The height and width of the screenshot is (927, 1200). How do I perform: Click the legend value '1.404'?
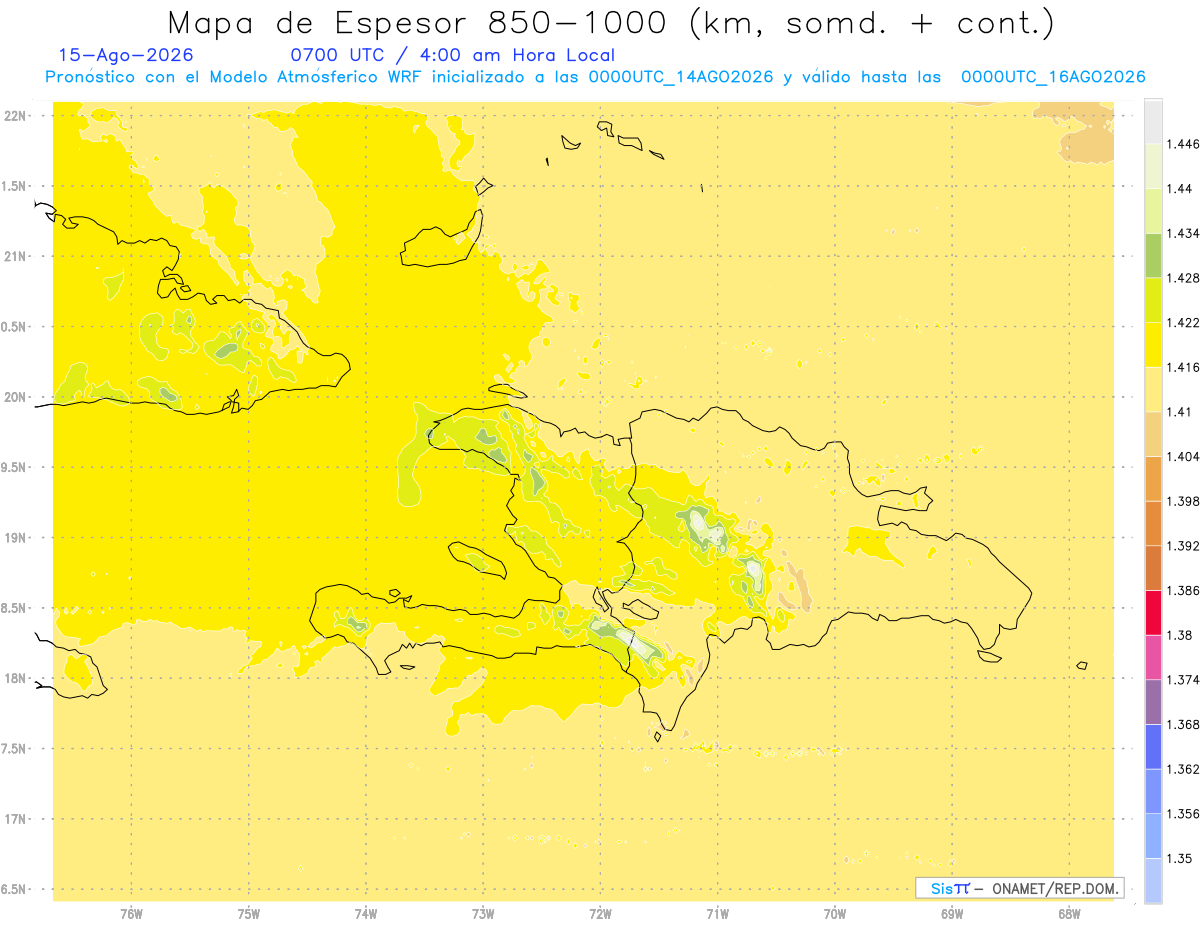1183,456
